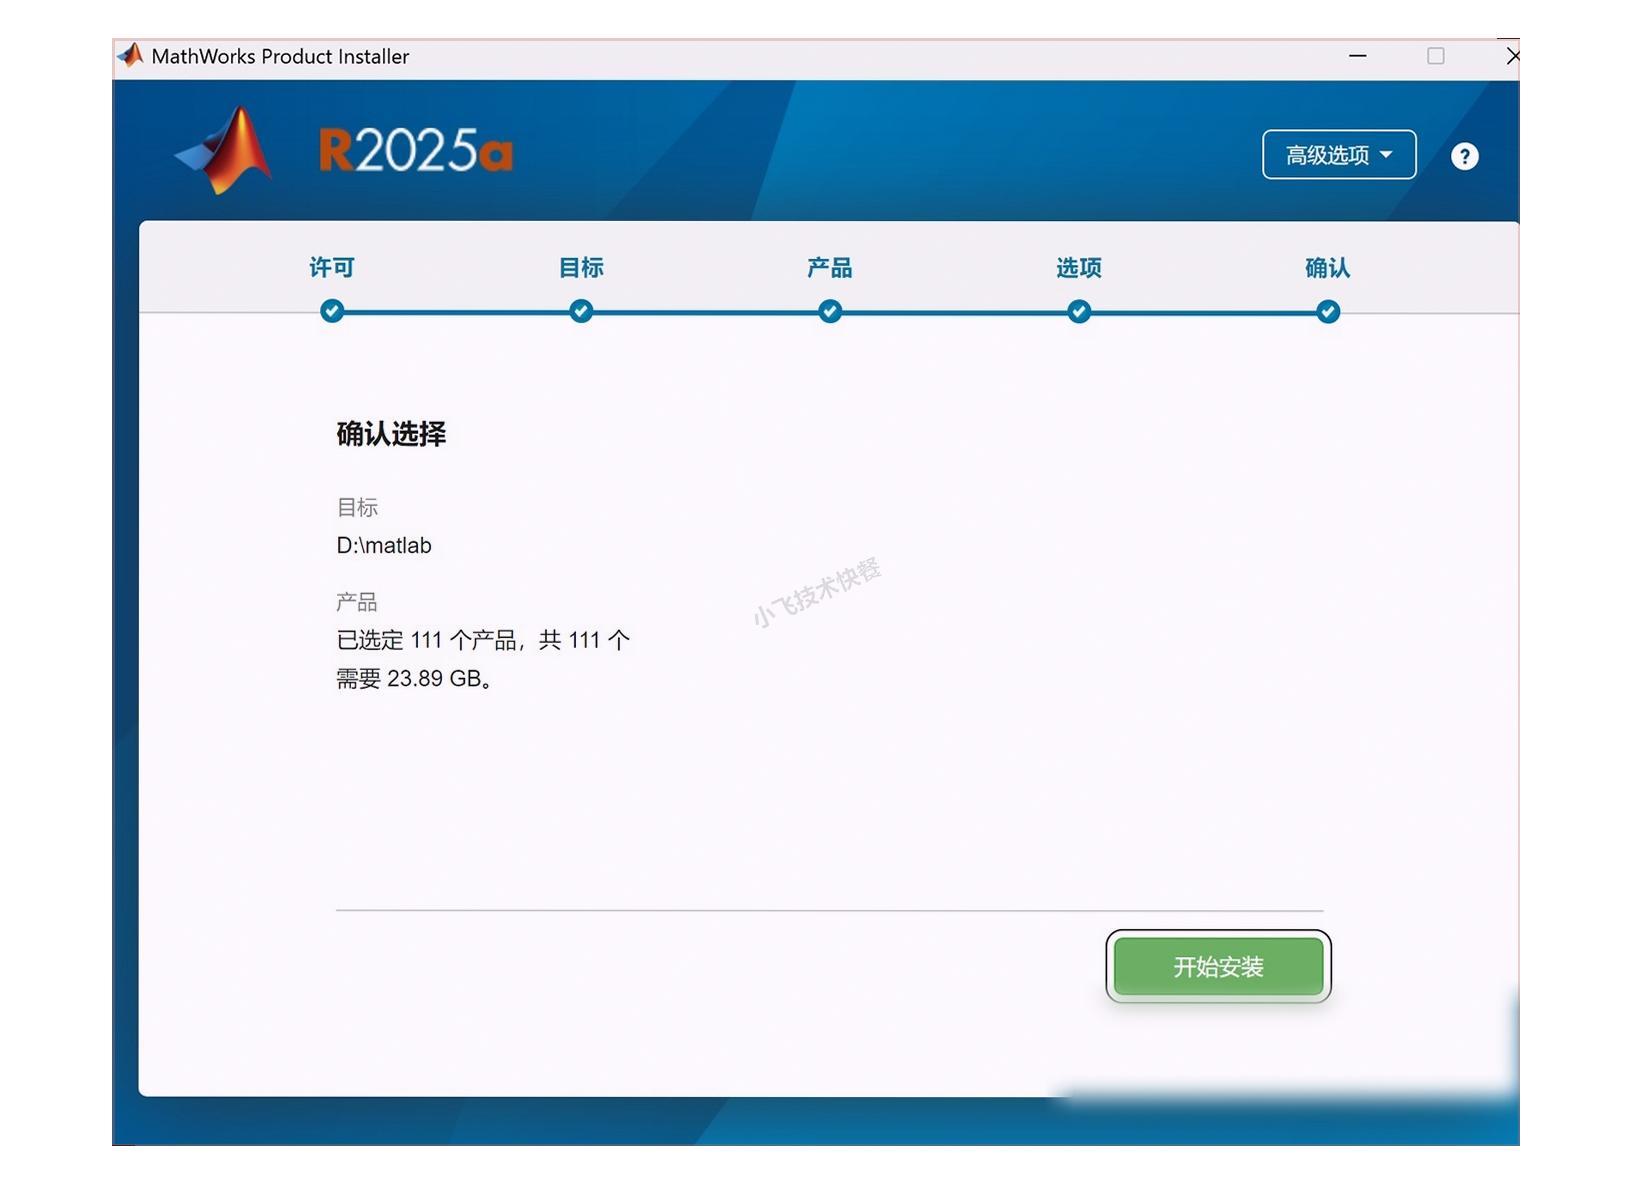Click the MATLAB logo in the header

pos(224,151)
